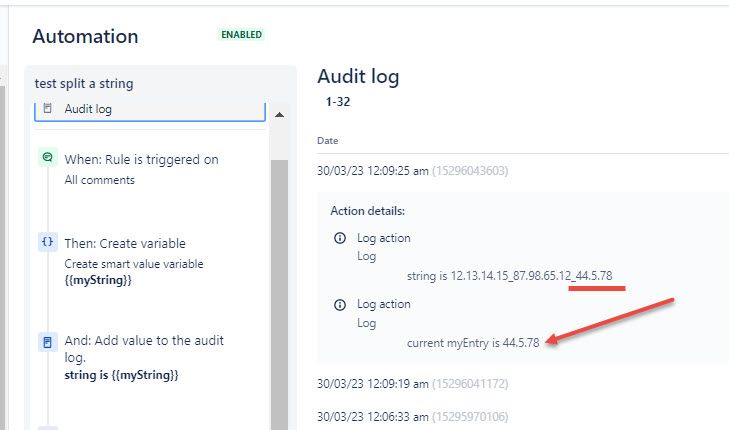Click the ENABLED status badge
The height and width of the screenshot is (430, 729).
[x=241, y=35]
